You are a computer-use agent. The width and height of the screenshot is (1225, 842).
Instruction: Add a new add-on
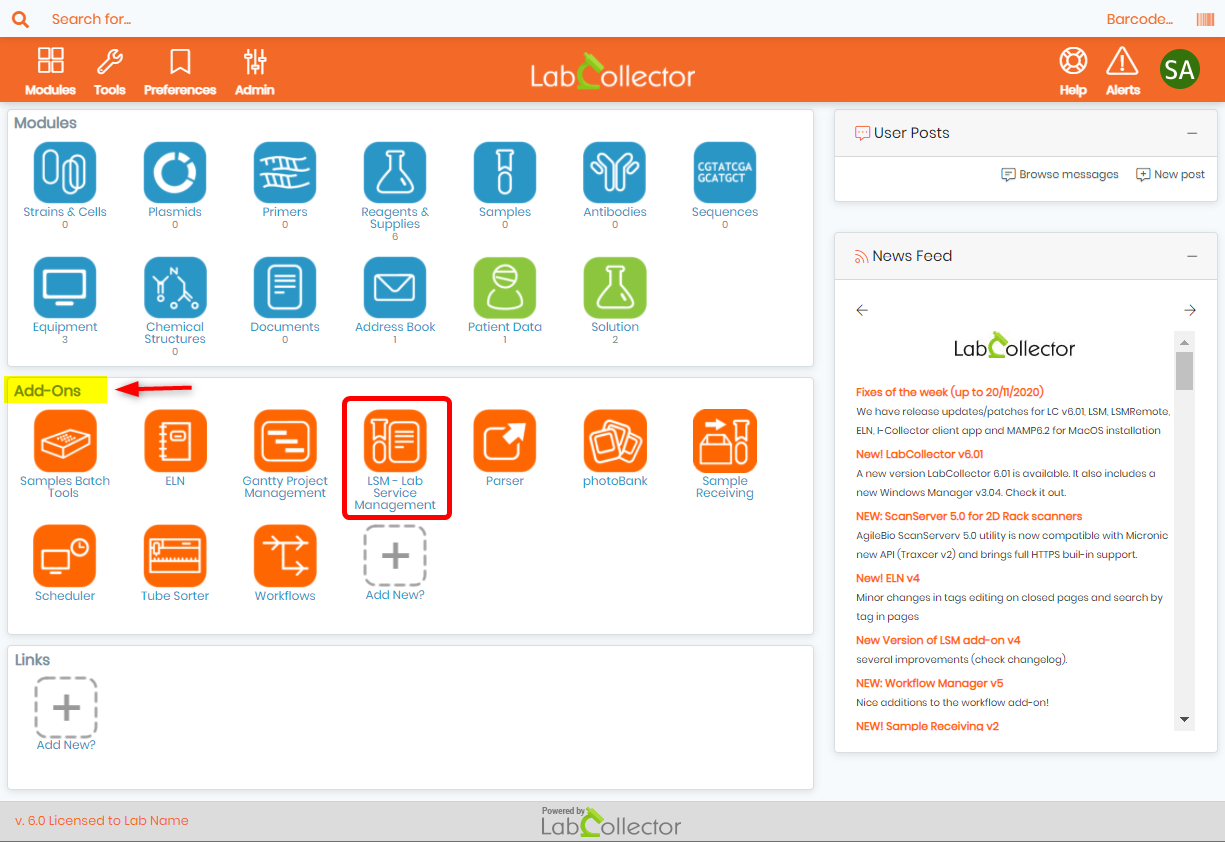pyautogui.click(x=395, y=556)
